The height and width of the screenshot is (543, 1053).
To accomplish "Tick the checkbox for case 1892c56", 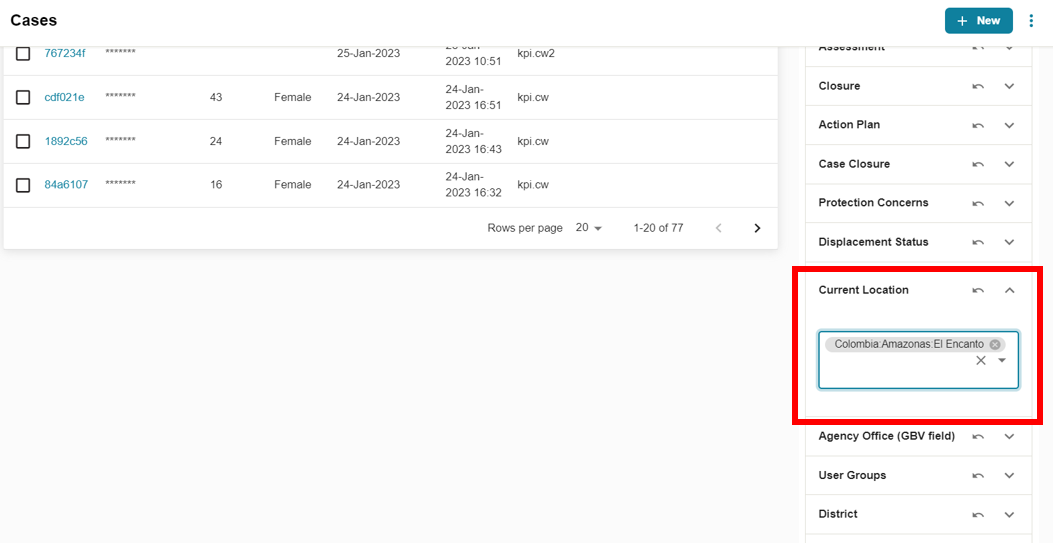I will [23, 141].
